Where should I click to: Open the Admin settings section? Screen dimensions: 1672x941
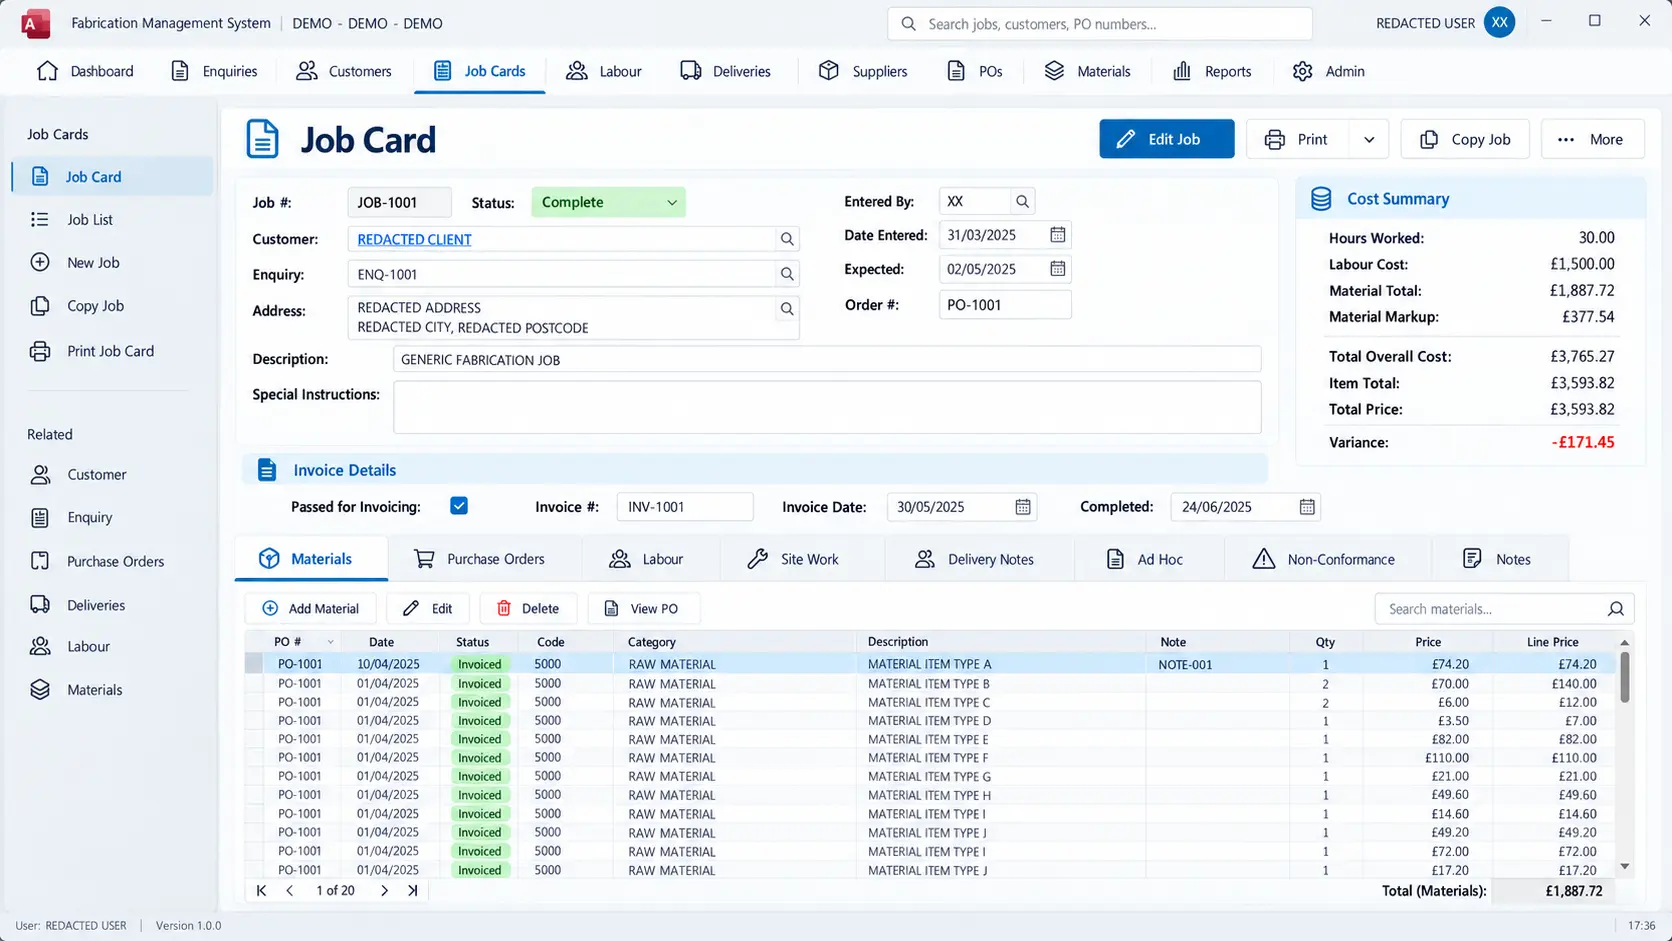coord(1328,71)
